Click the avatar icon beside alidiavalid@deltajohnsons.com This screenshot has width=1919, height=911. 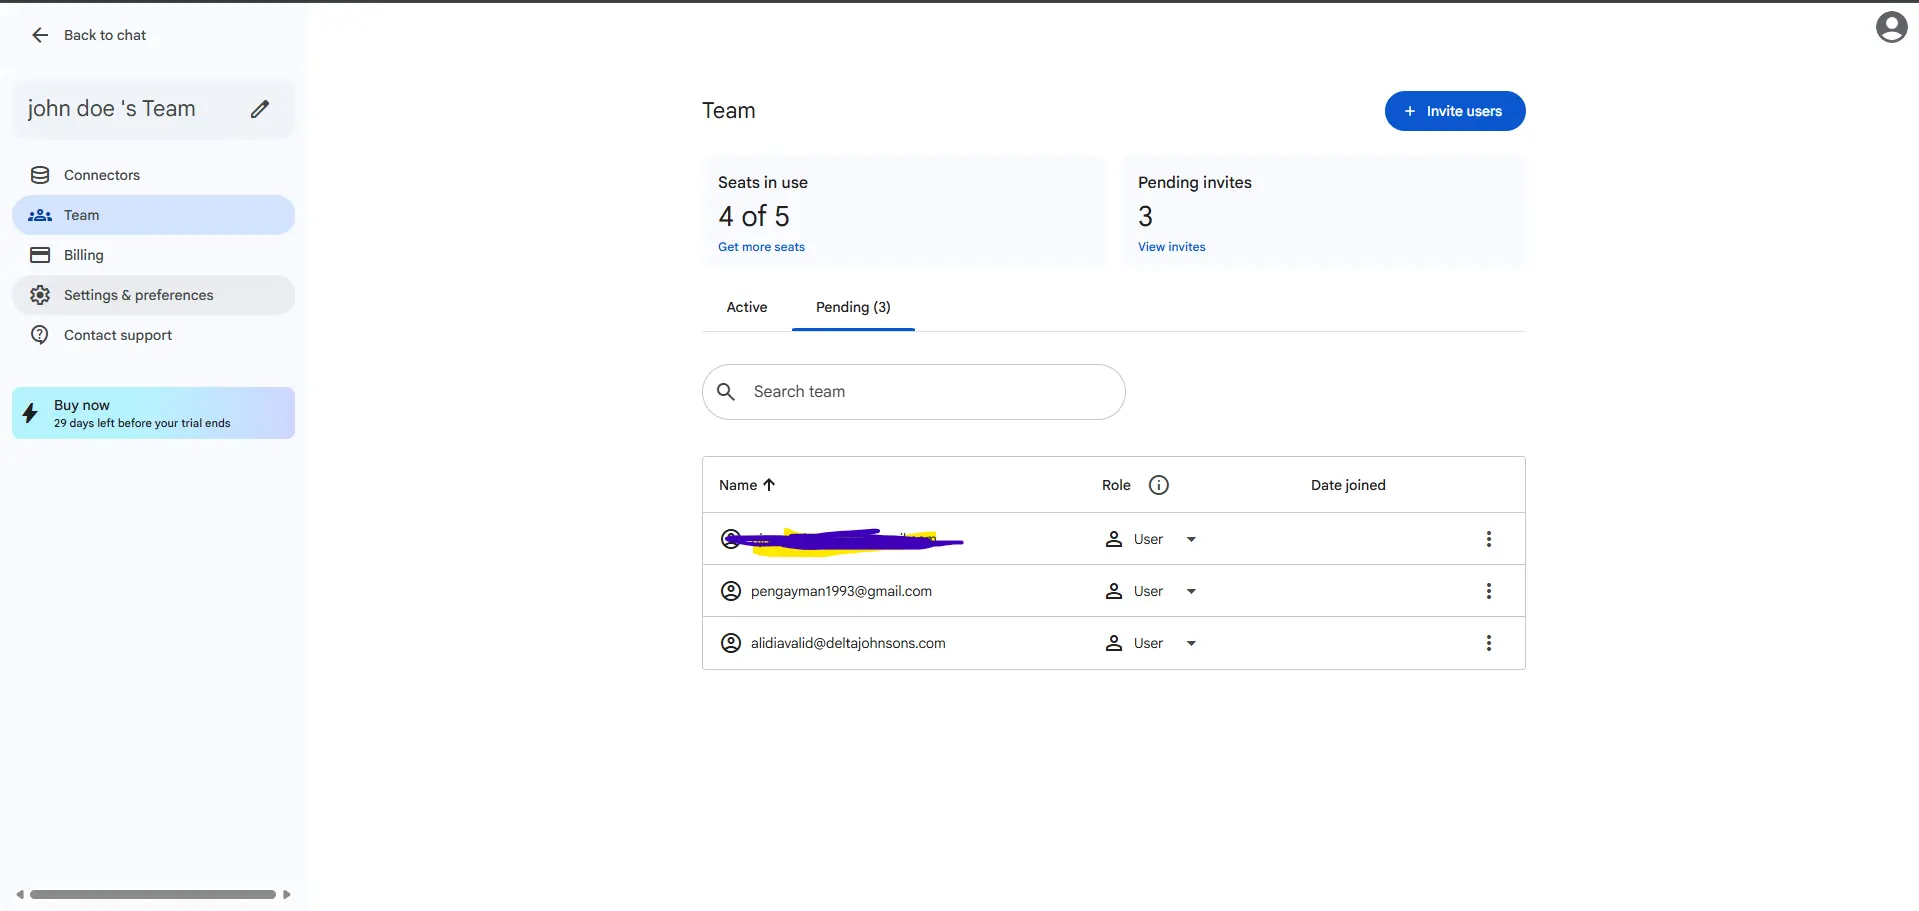pos(731,643)
